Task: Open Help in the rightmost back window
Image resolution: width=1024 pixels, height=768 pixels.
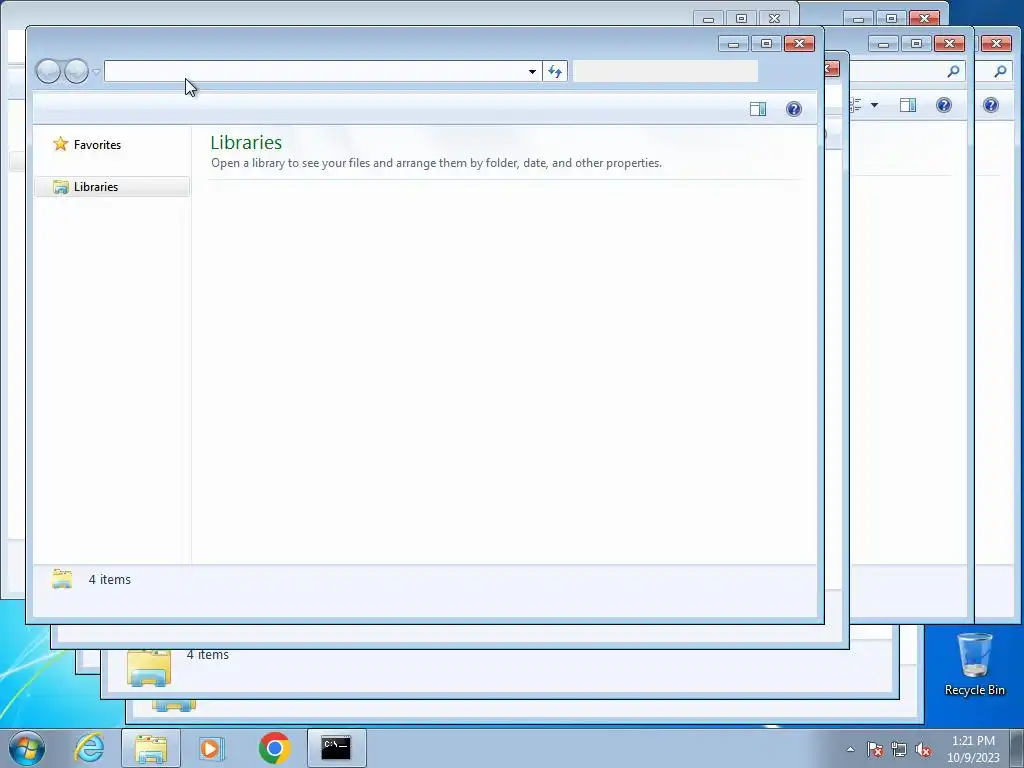Action: tap(991, 105)
